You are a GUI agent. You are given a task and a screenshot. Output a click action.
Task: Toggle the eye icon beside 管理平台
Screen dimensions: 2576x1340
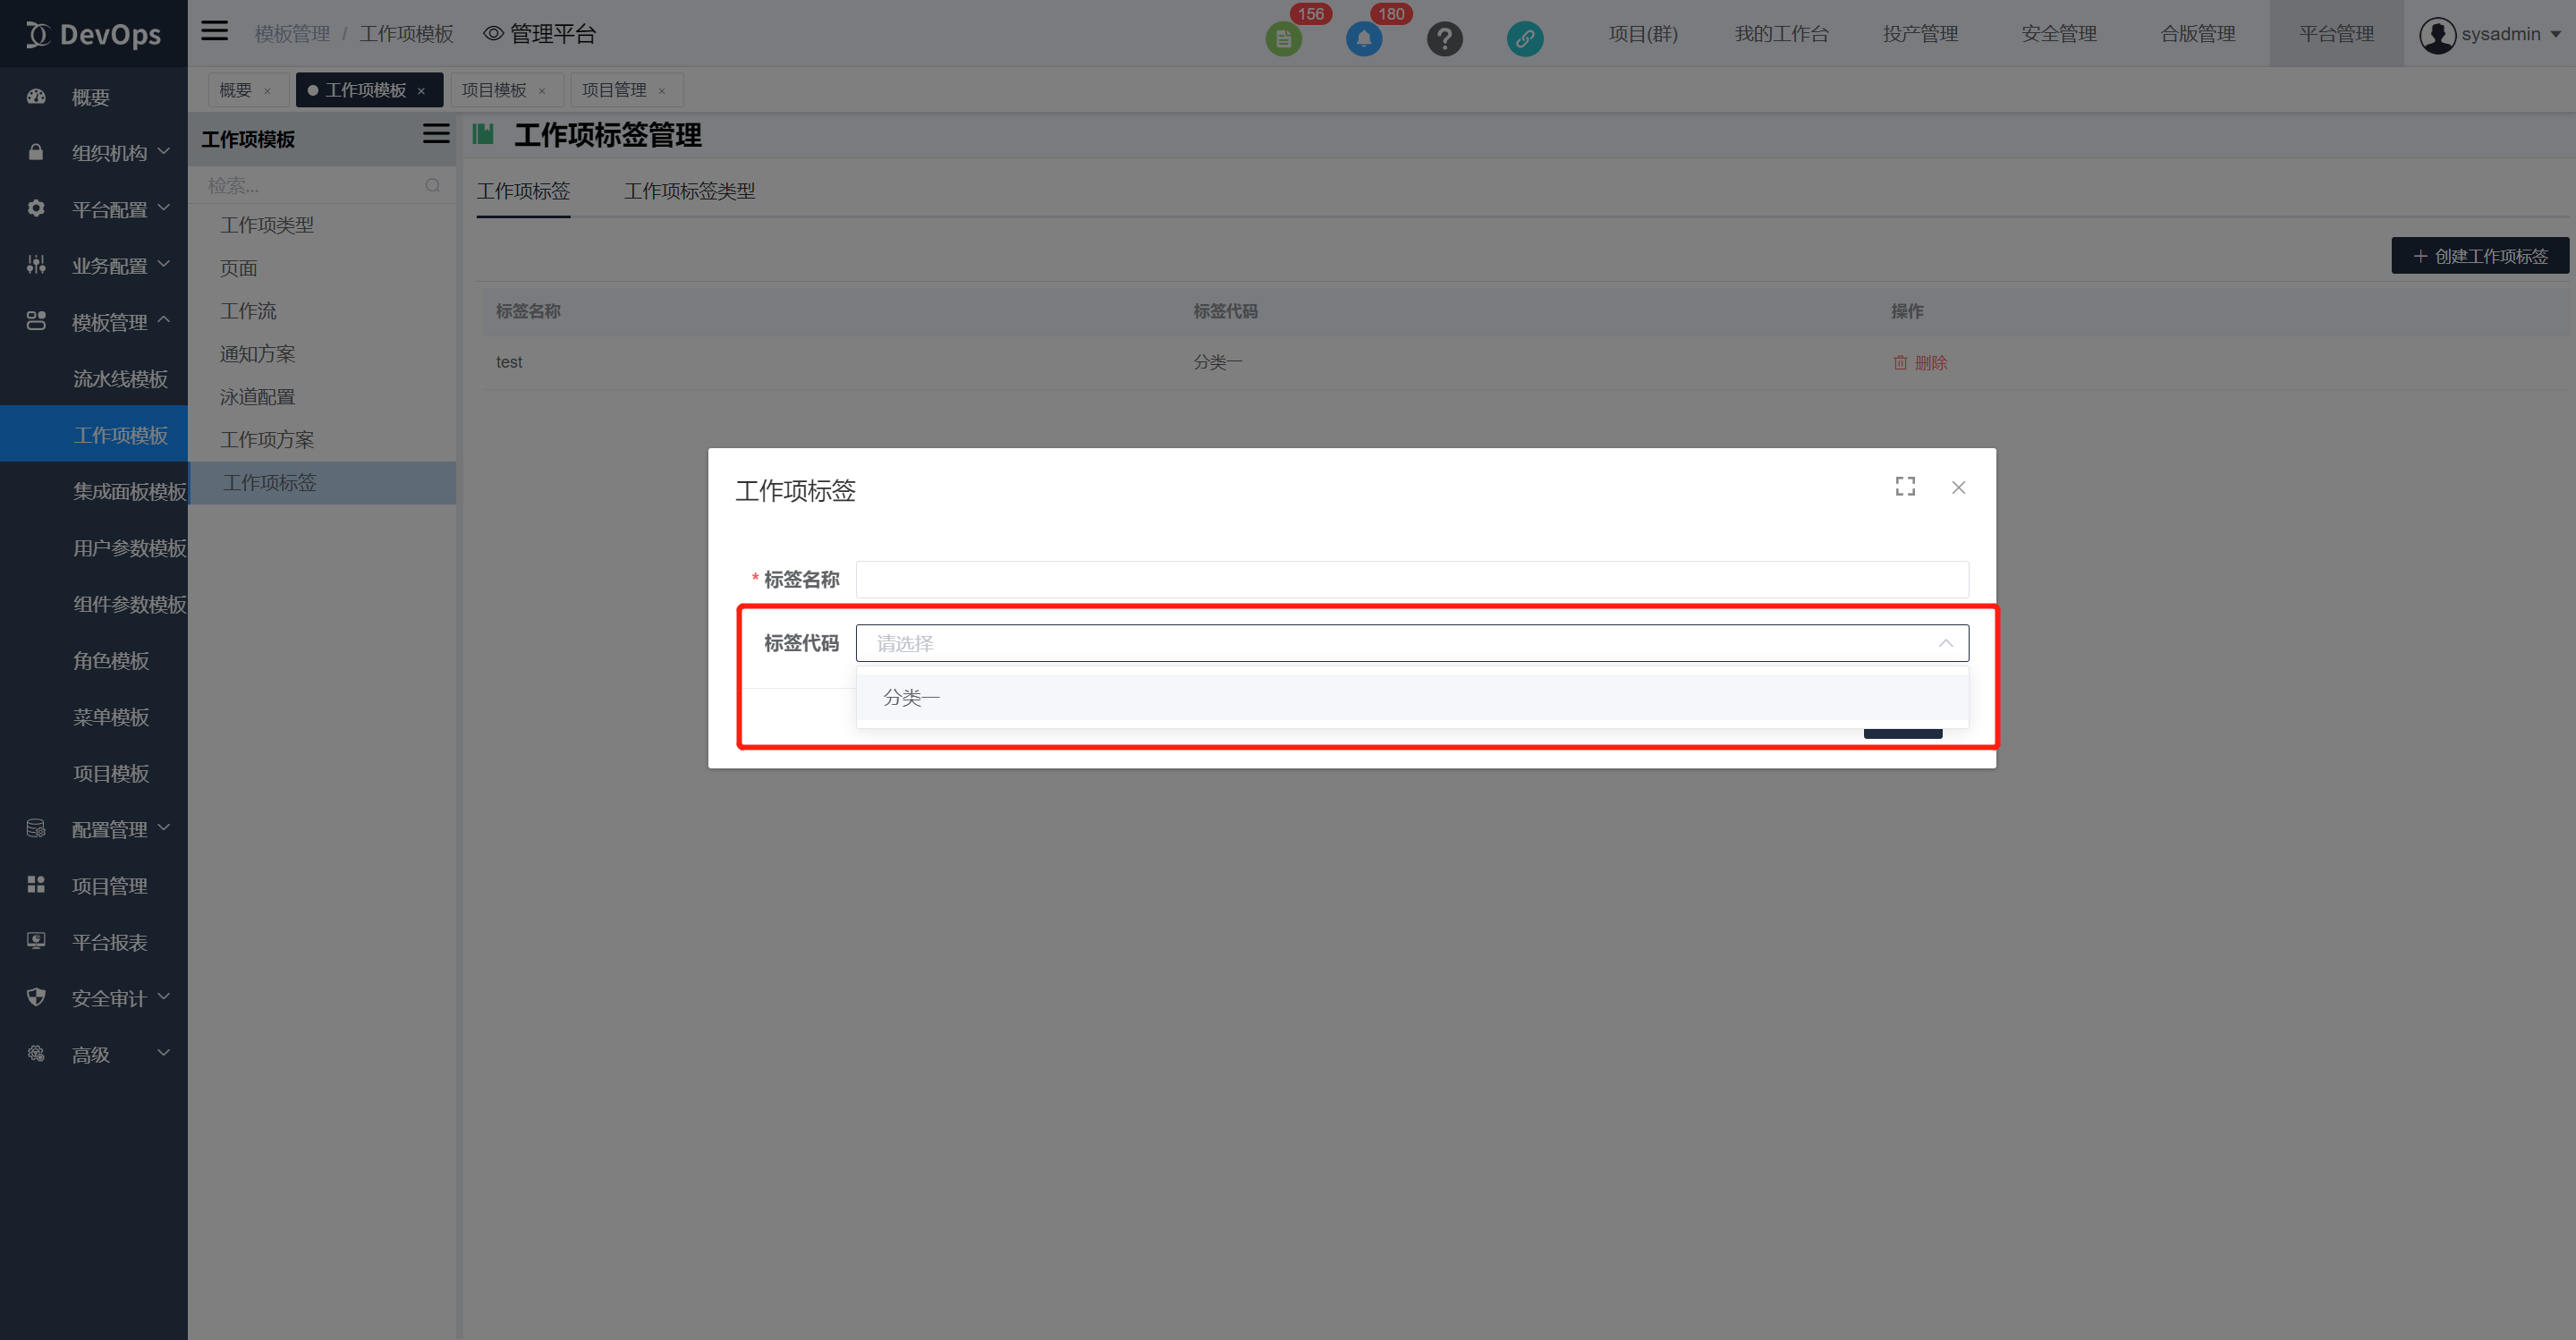coord(493,34)
